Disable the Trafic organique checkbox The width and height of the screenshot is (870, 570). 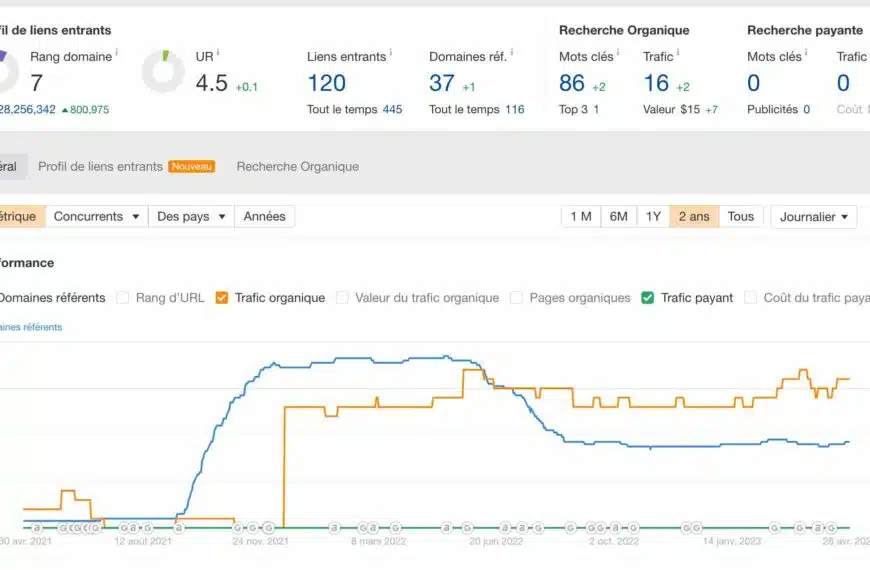click(222, 298)
